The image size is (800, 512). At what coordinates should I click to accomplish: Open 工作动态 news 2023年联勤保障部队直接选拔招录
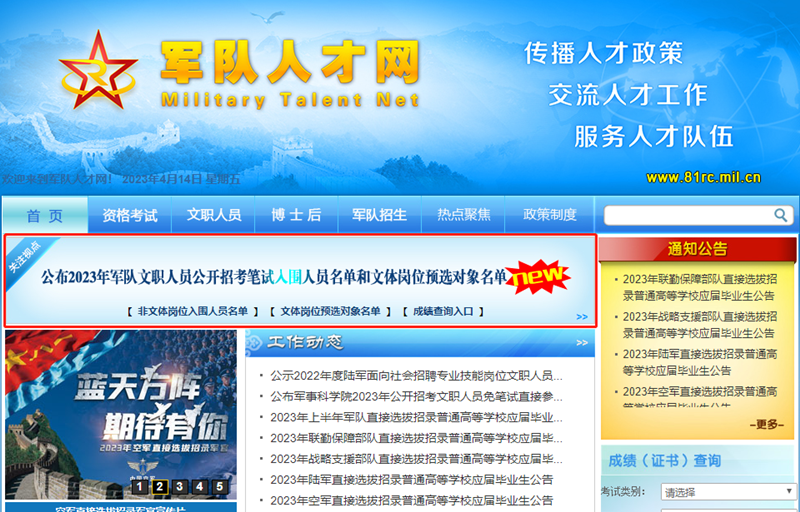coord(416,438)
